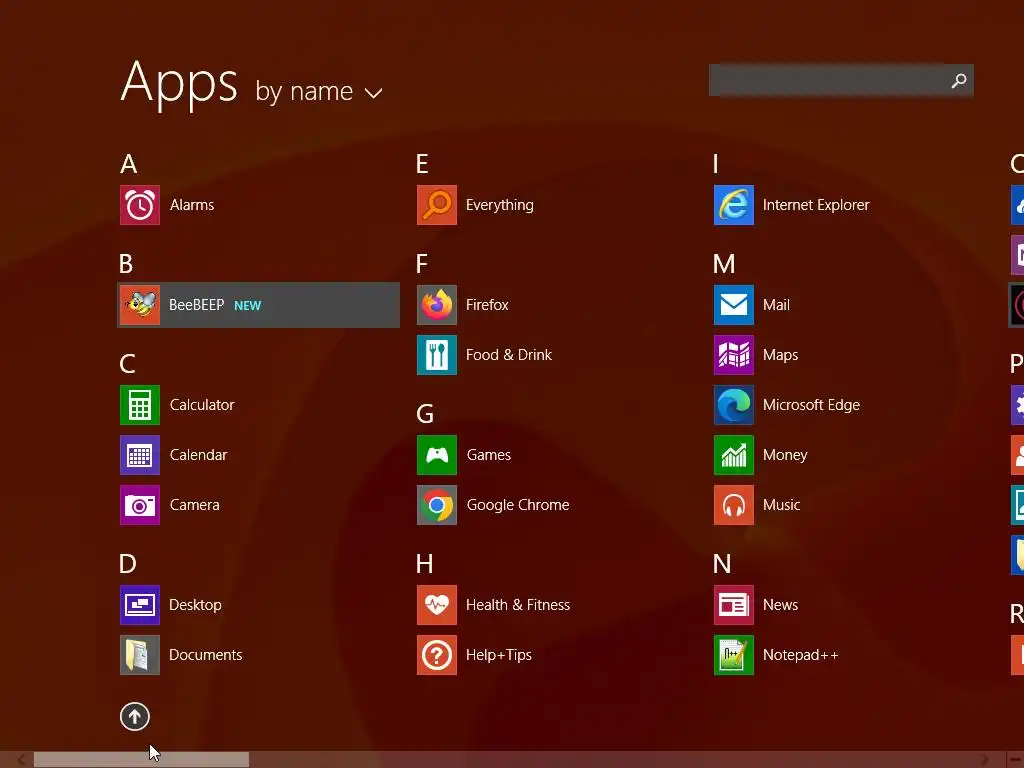Launch Notepad++ icon
The width and height of the screenshot is (1024, 768).
734,655
